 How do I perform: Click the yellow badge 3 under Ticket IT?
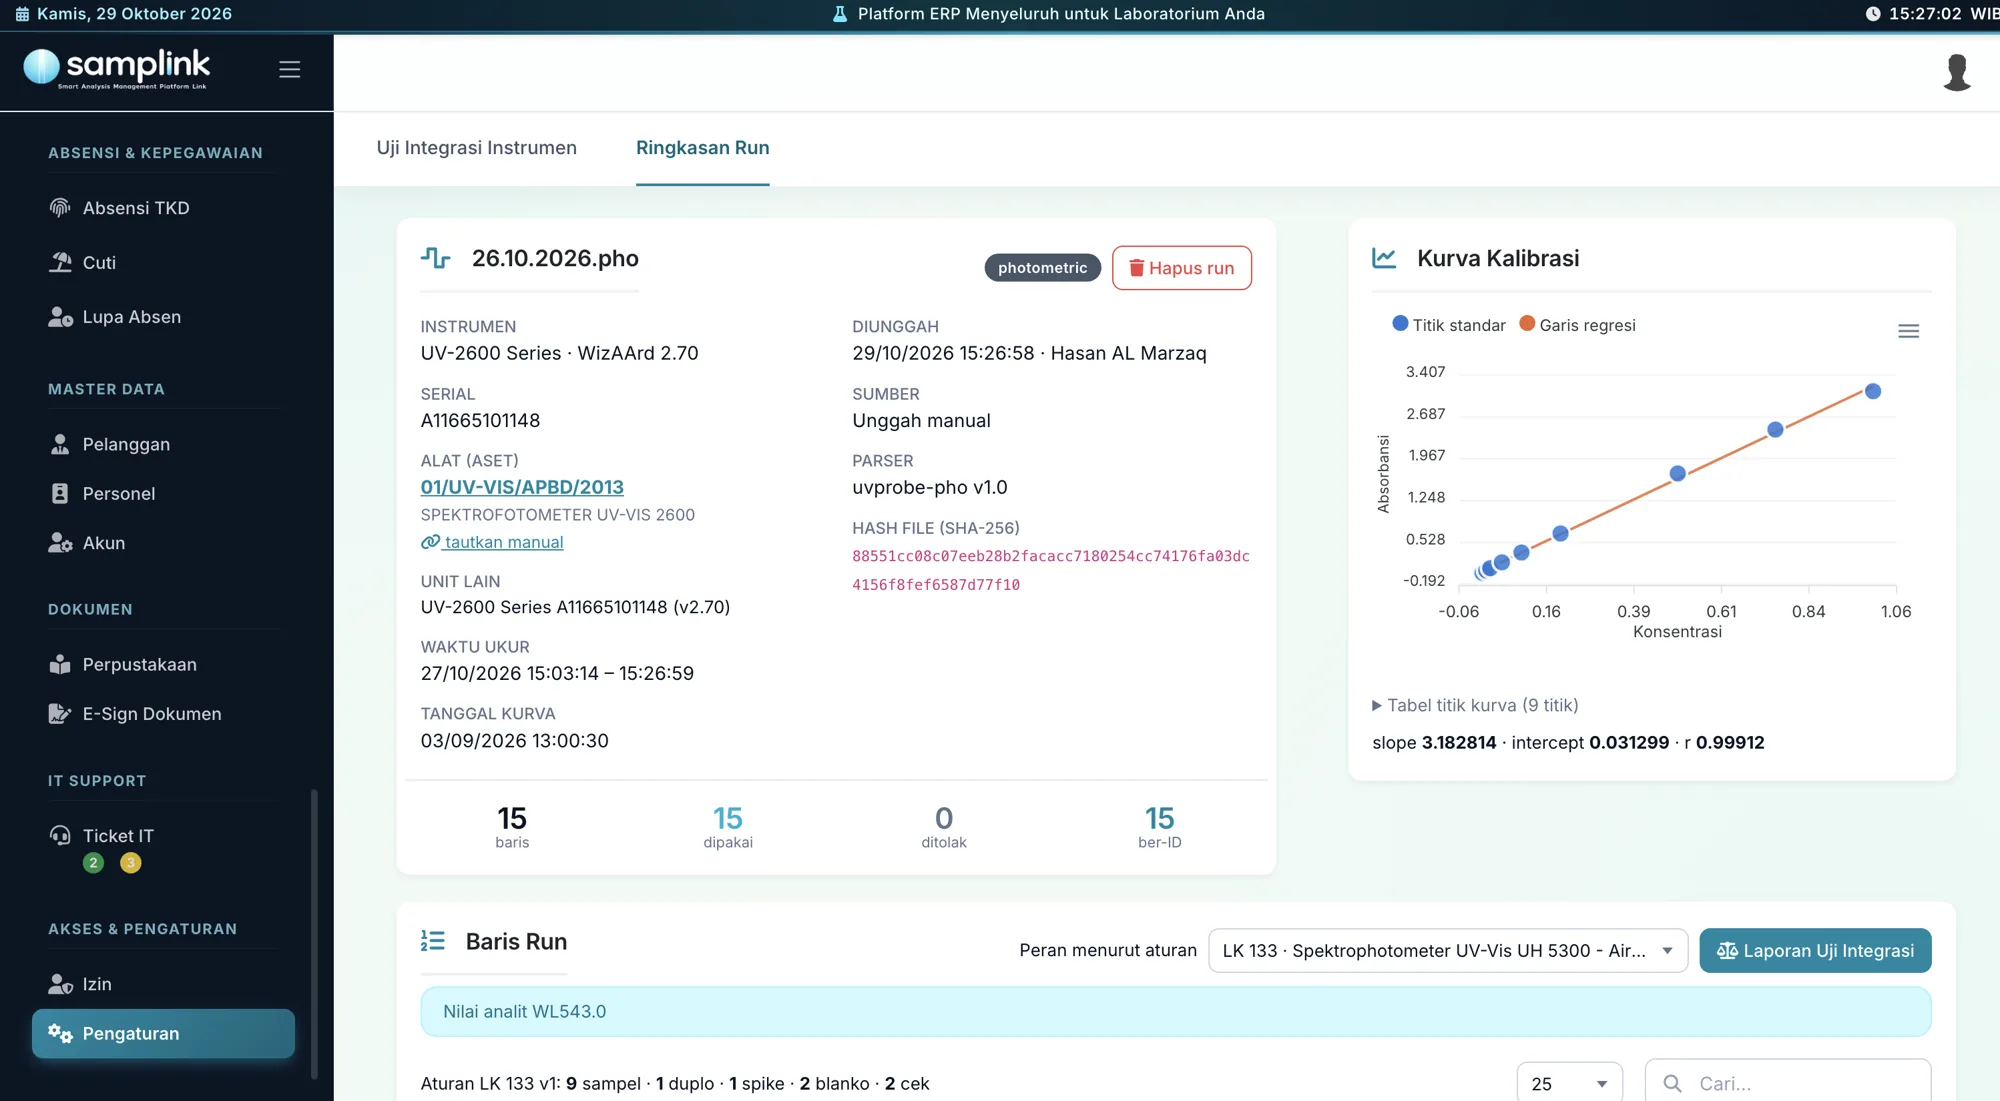point(130,863)
